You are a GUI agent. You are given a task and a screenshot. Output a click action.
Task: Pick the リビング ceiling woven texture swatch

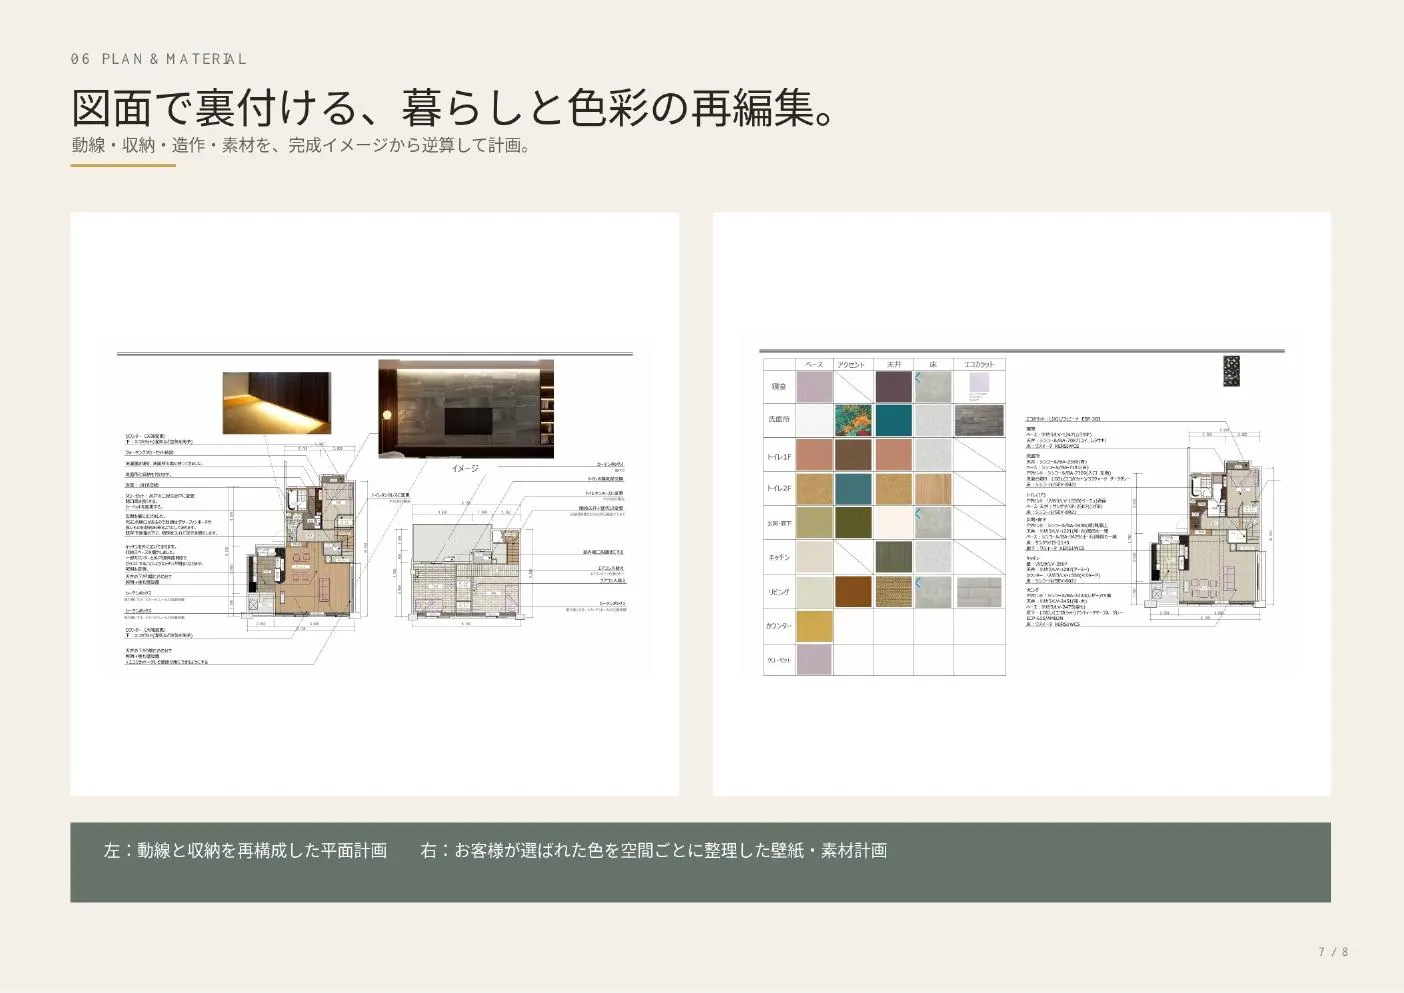(x=894, y=592)
